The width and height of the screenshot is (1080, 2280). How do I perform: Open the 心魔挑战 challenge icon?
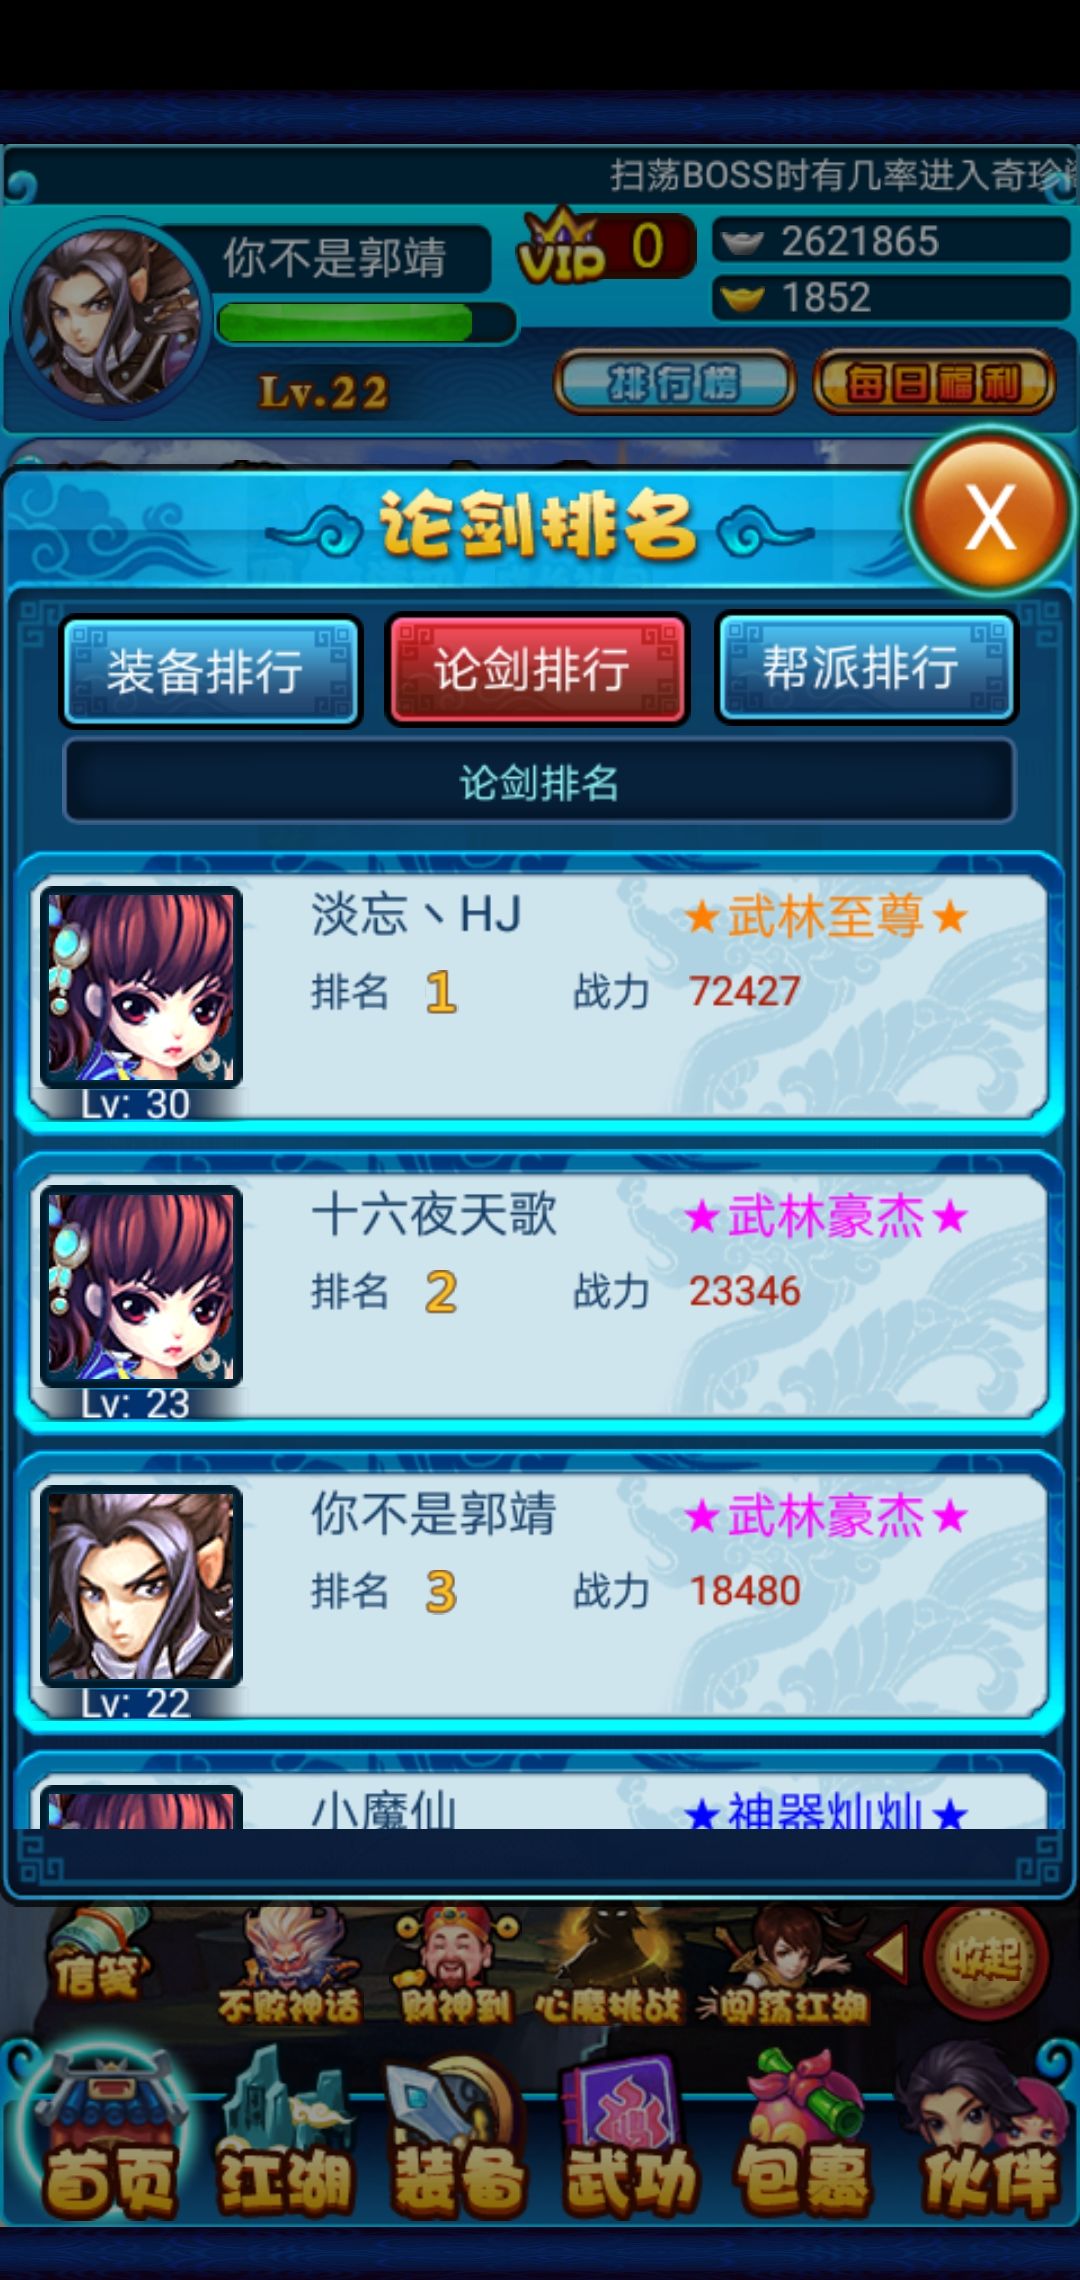tap(608, 1965)
